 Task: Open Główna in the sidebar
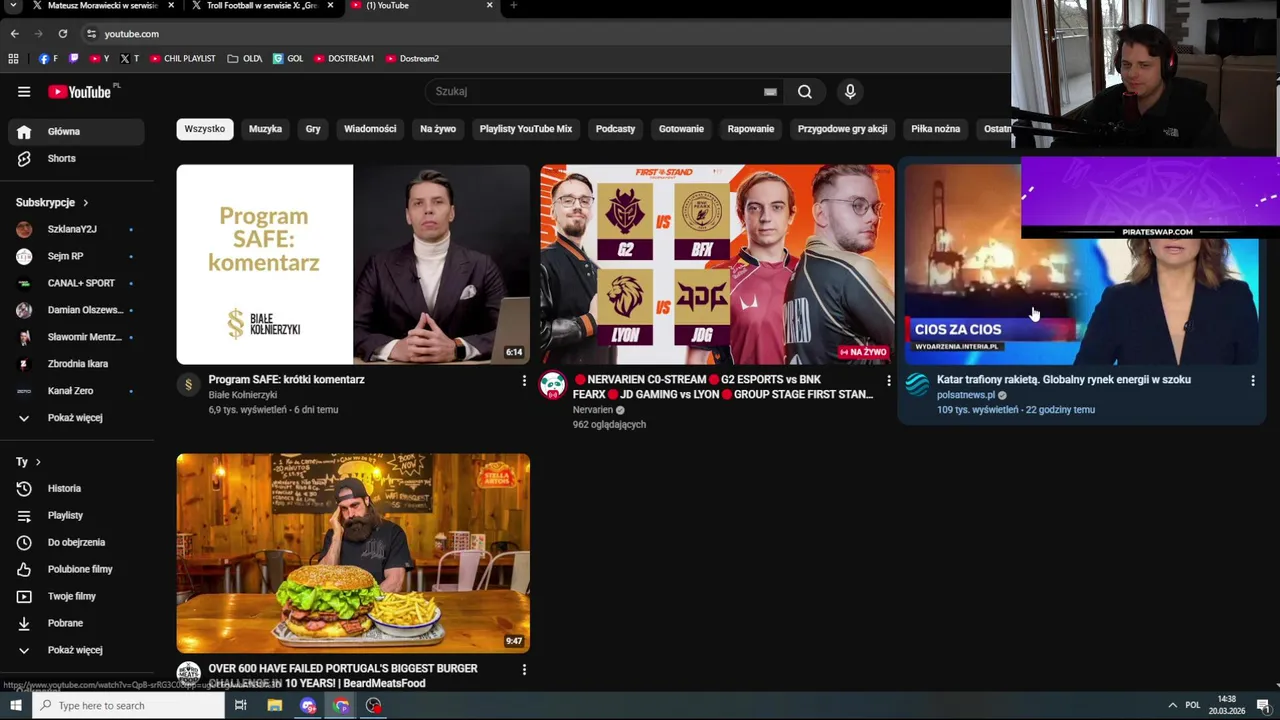(x=76, y=132)
